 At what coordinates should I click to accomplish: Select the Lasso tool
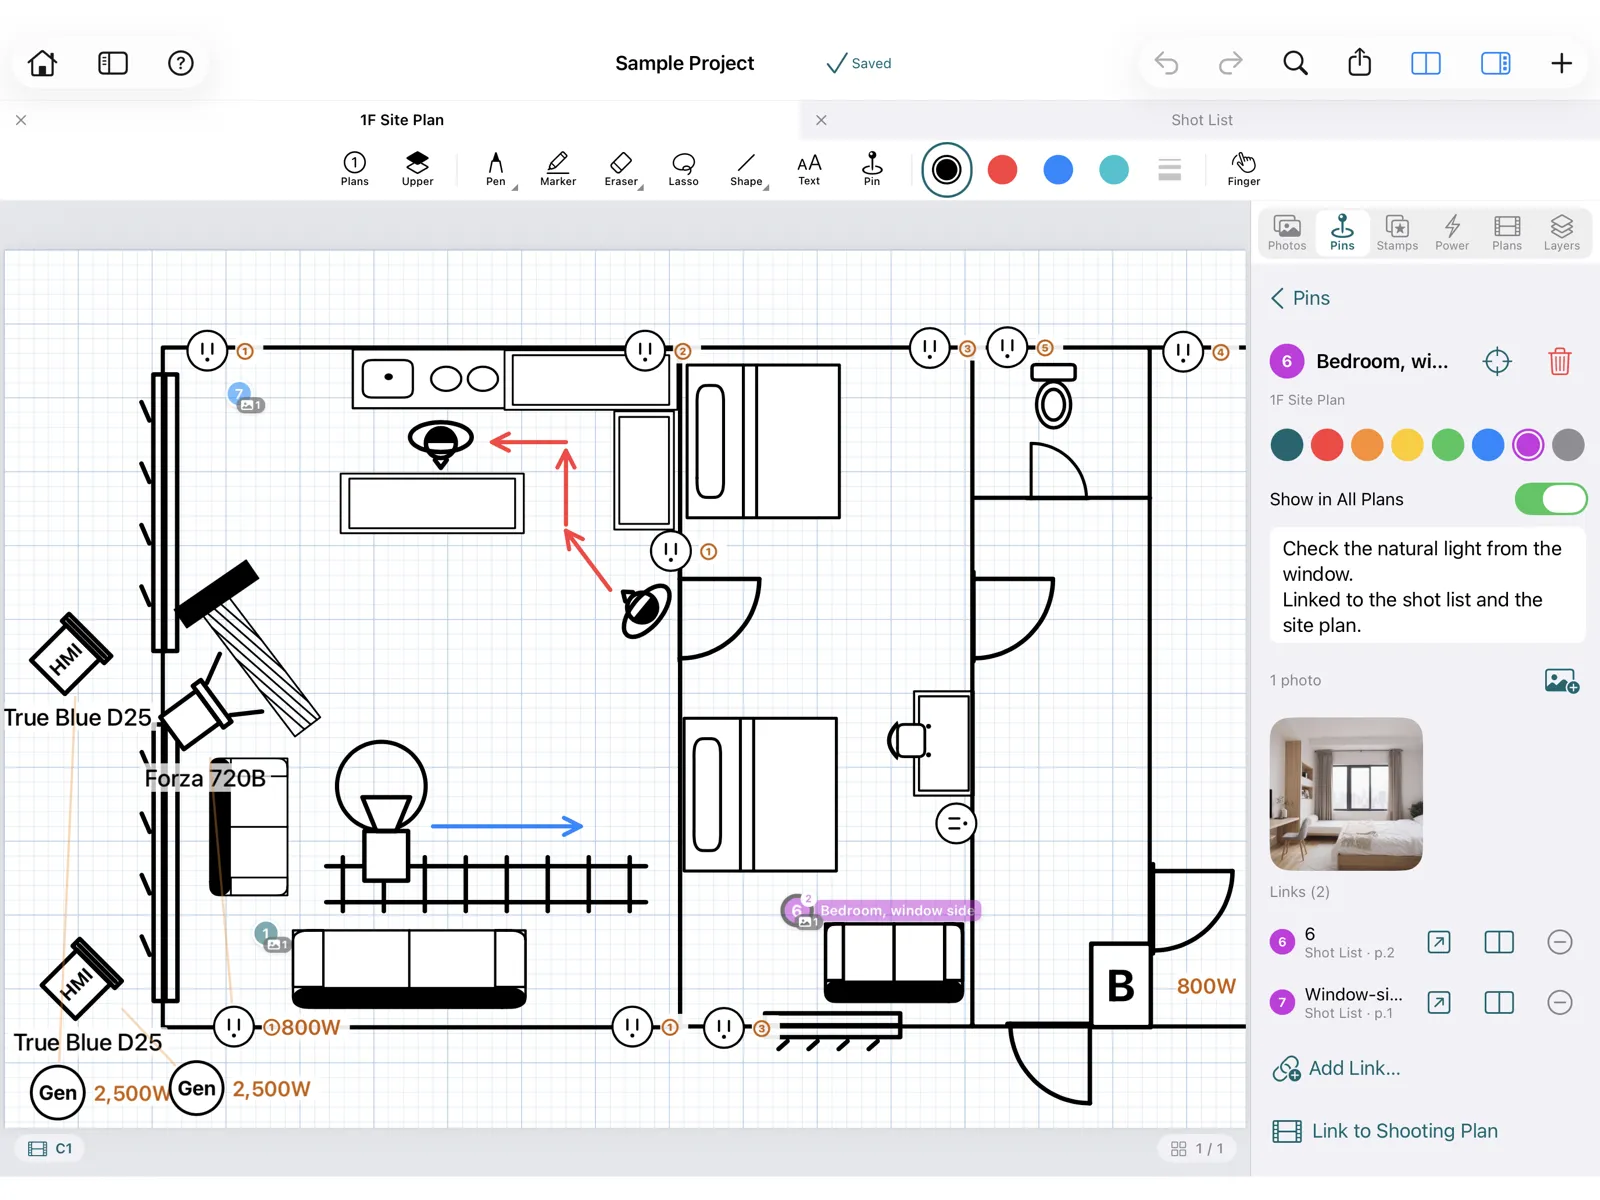click(683, 169)
